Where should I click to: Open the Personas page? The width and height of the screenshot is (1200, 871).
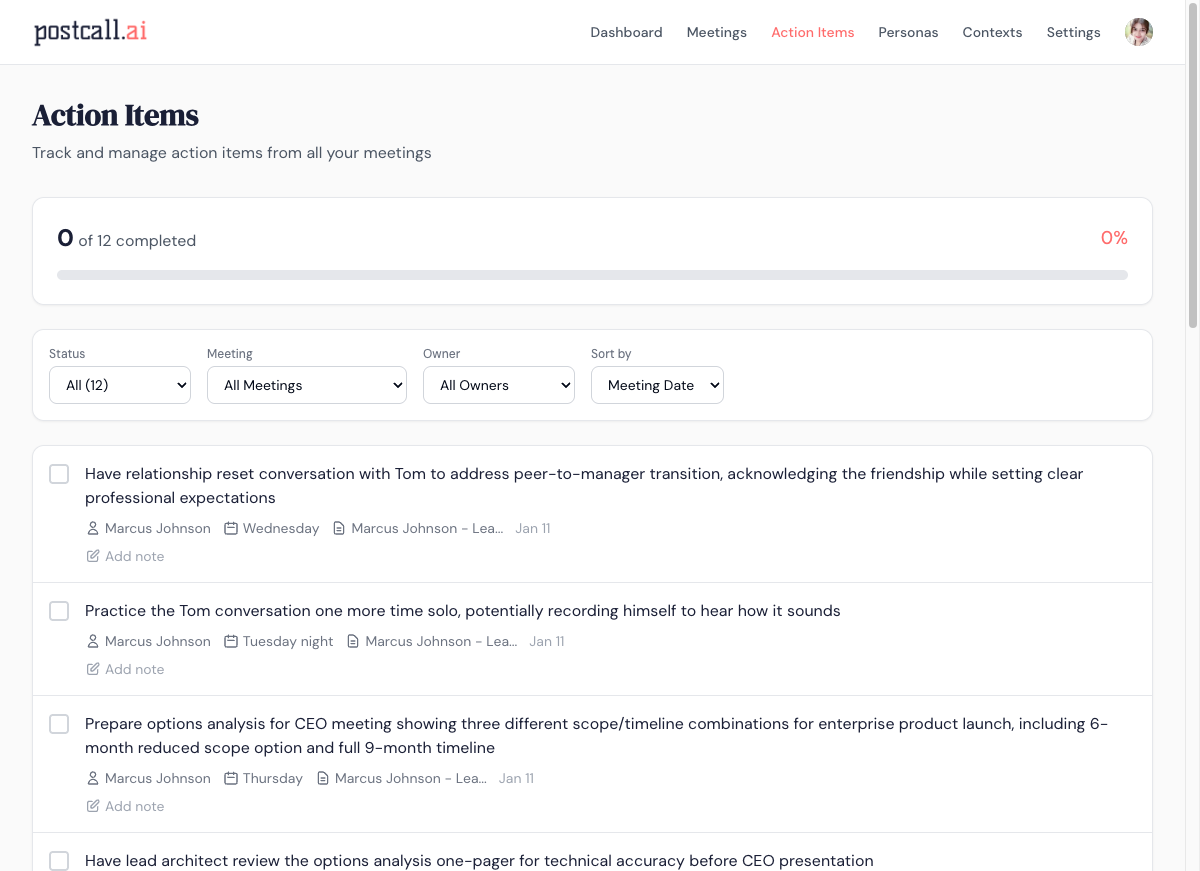(x=908, y=32)
